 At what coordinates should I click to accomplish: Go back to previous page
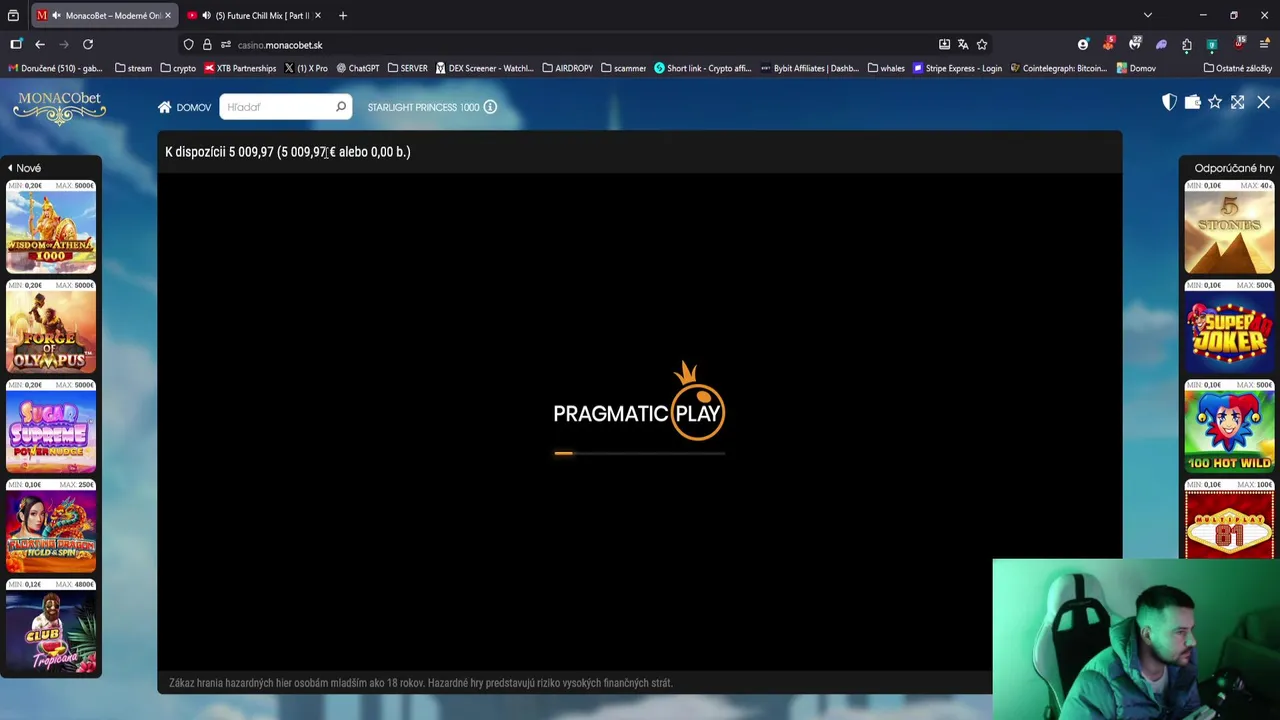pos(40,45)
